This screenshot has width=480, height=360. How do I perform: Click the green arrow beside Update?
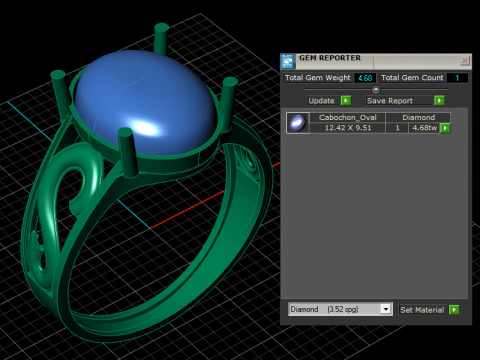[x=346, y=101]
